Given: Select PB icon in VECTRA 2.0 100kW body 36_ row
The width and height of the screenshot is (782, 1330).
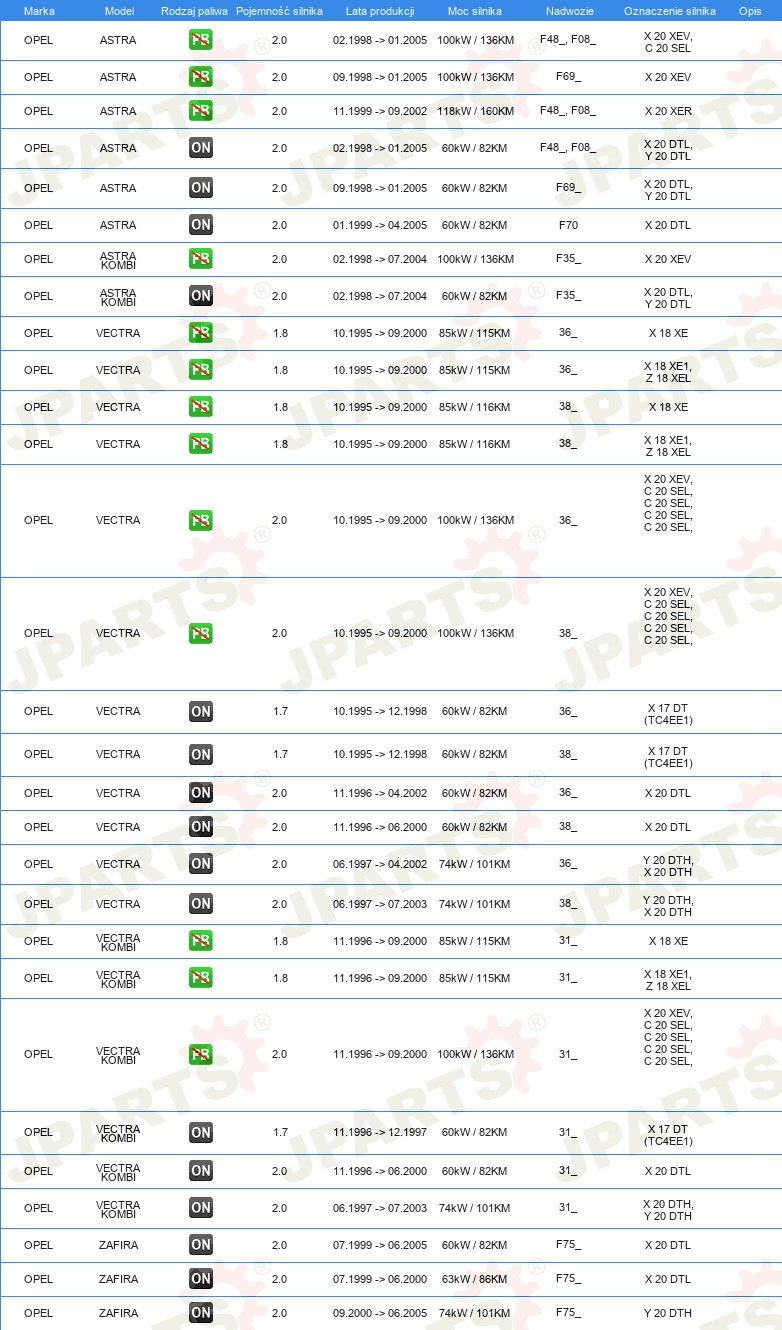Looking at the screenshot, I should pos(201,520).
